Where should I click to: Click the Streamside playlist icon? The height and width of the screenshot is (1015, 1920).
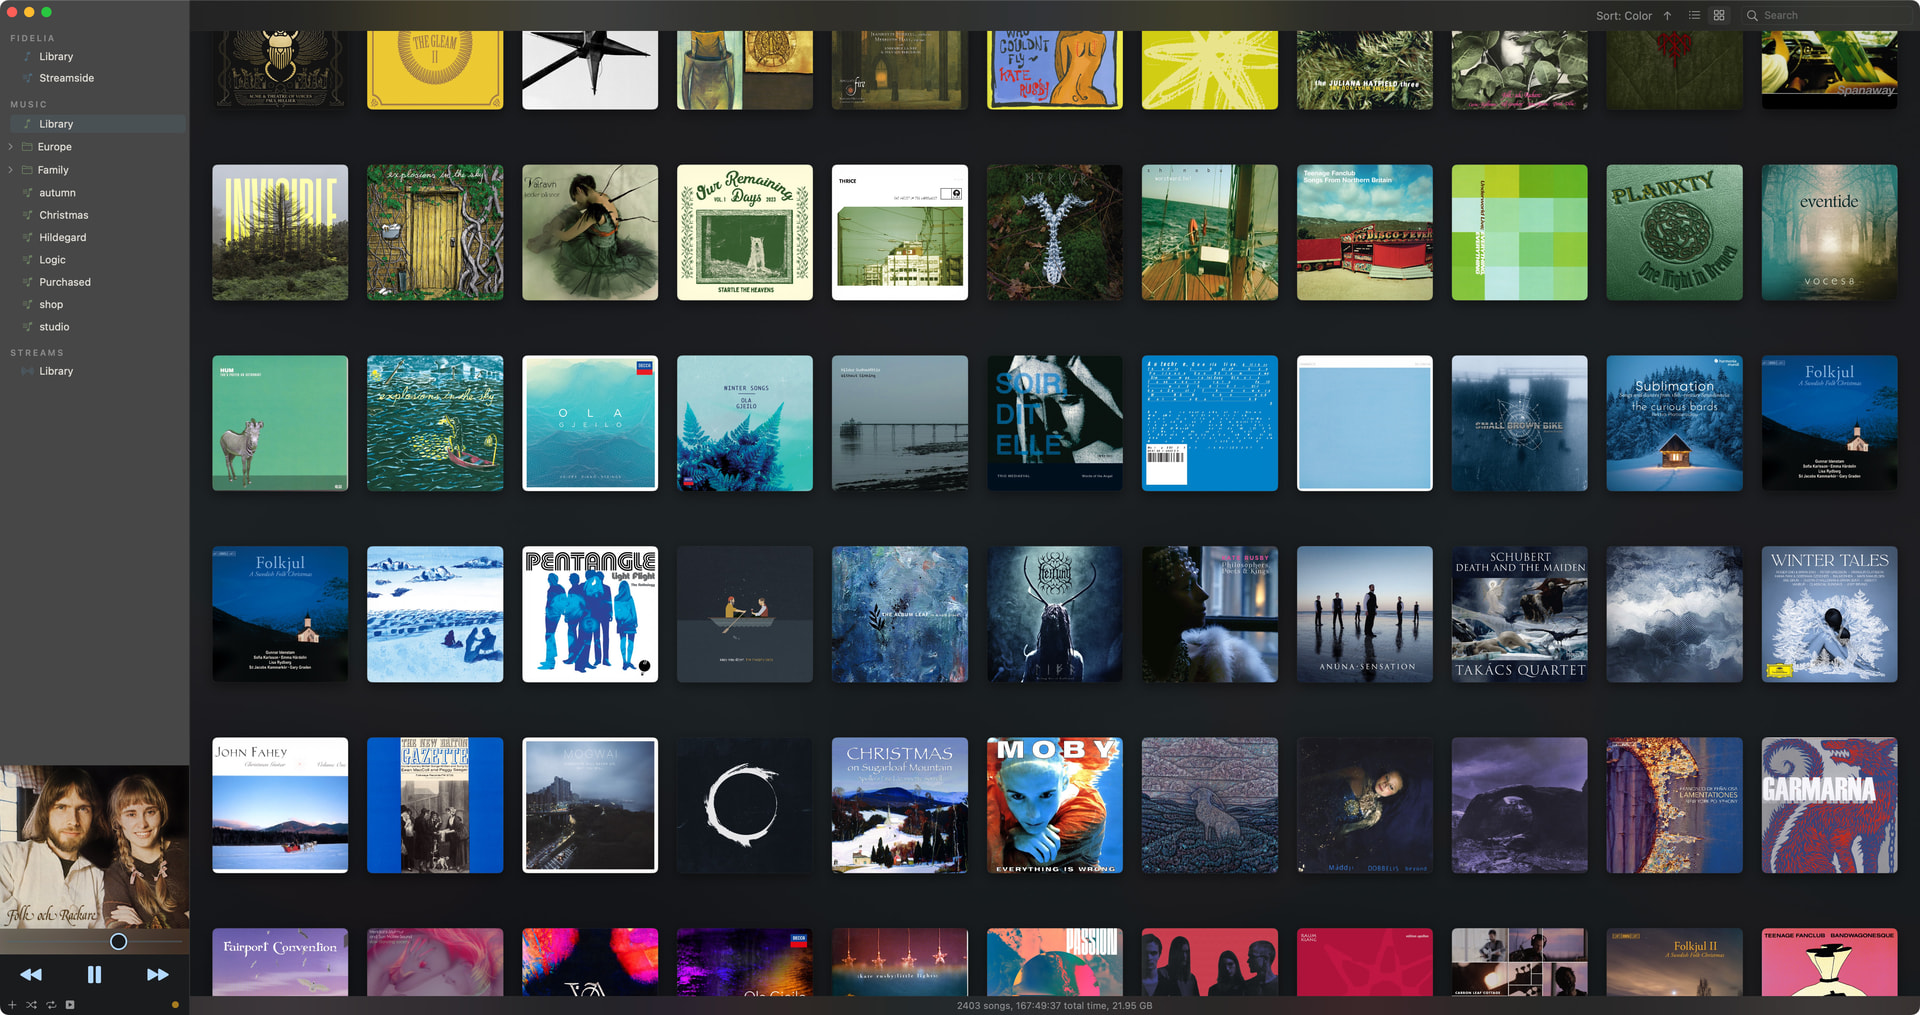[28, 78]
